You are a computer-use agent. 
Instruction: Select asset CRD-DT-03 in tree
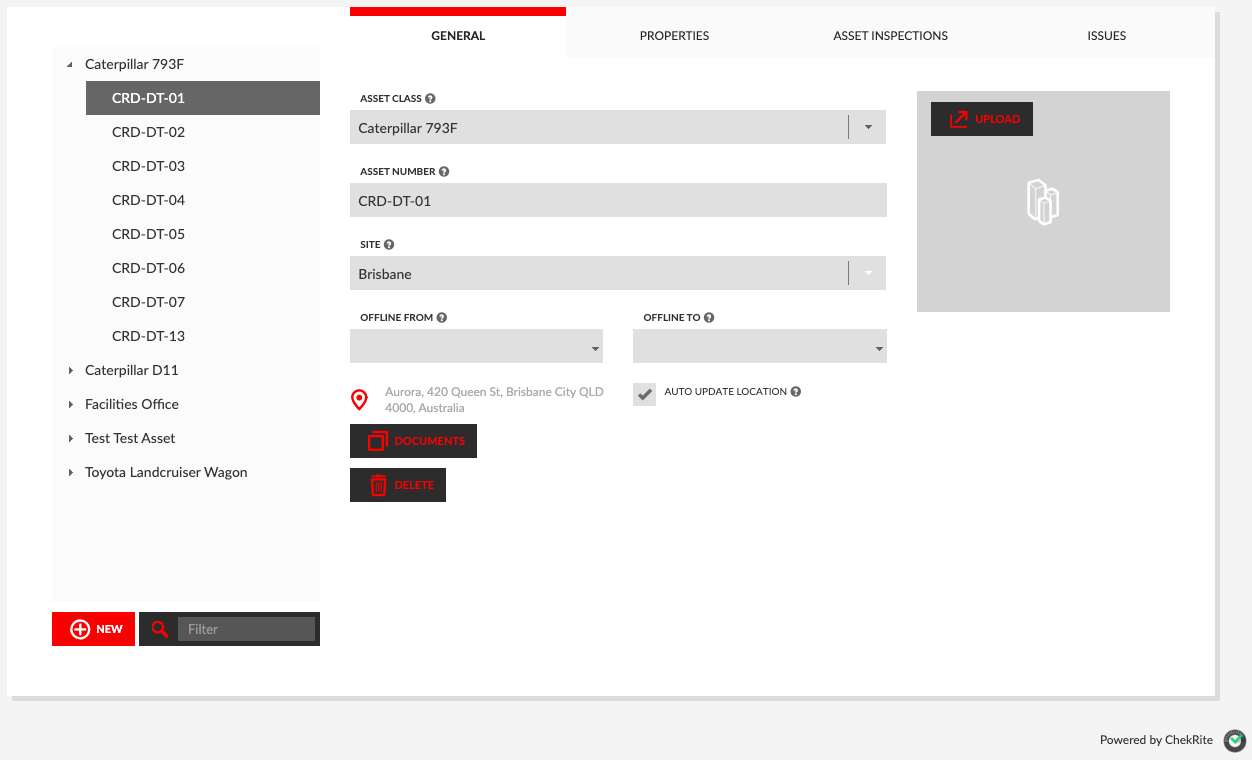(148, 166)
